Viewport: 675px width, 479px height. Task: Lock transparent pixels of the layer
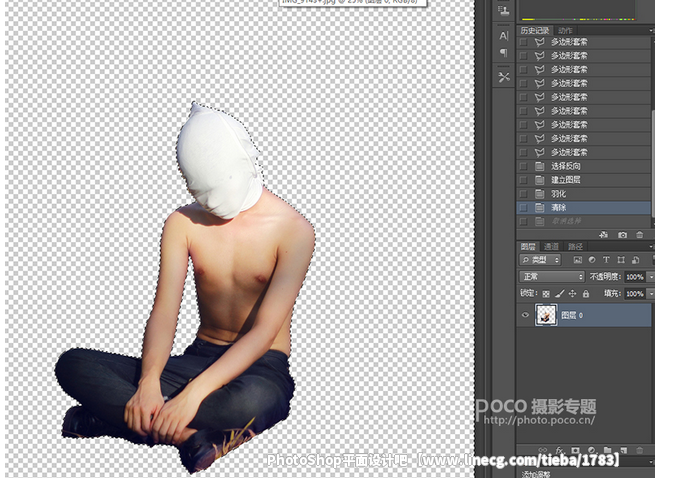click(546, 294)
